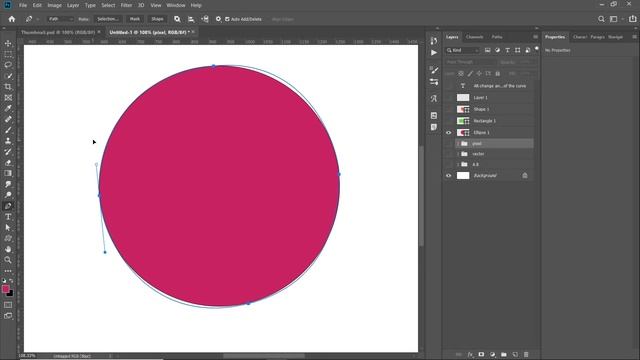The width and height of the screenshot is (640, 360).
Task: Open the search icon at top right
Action: 601,19
